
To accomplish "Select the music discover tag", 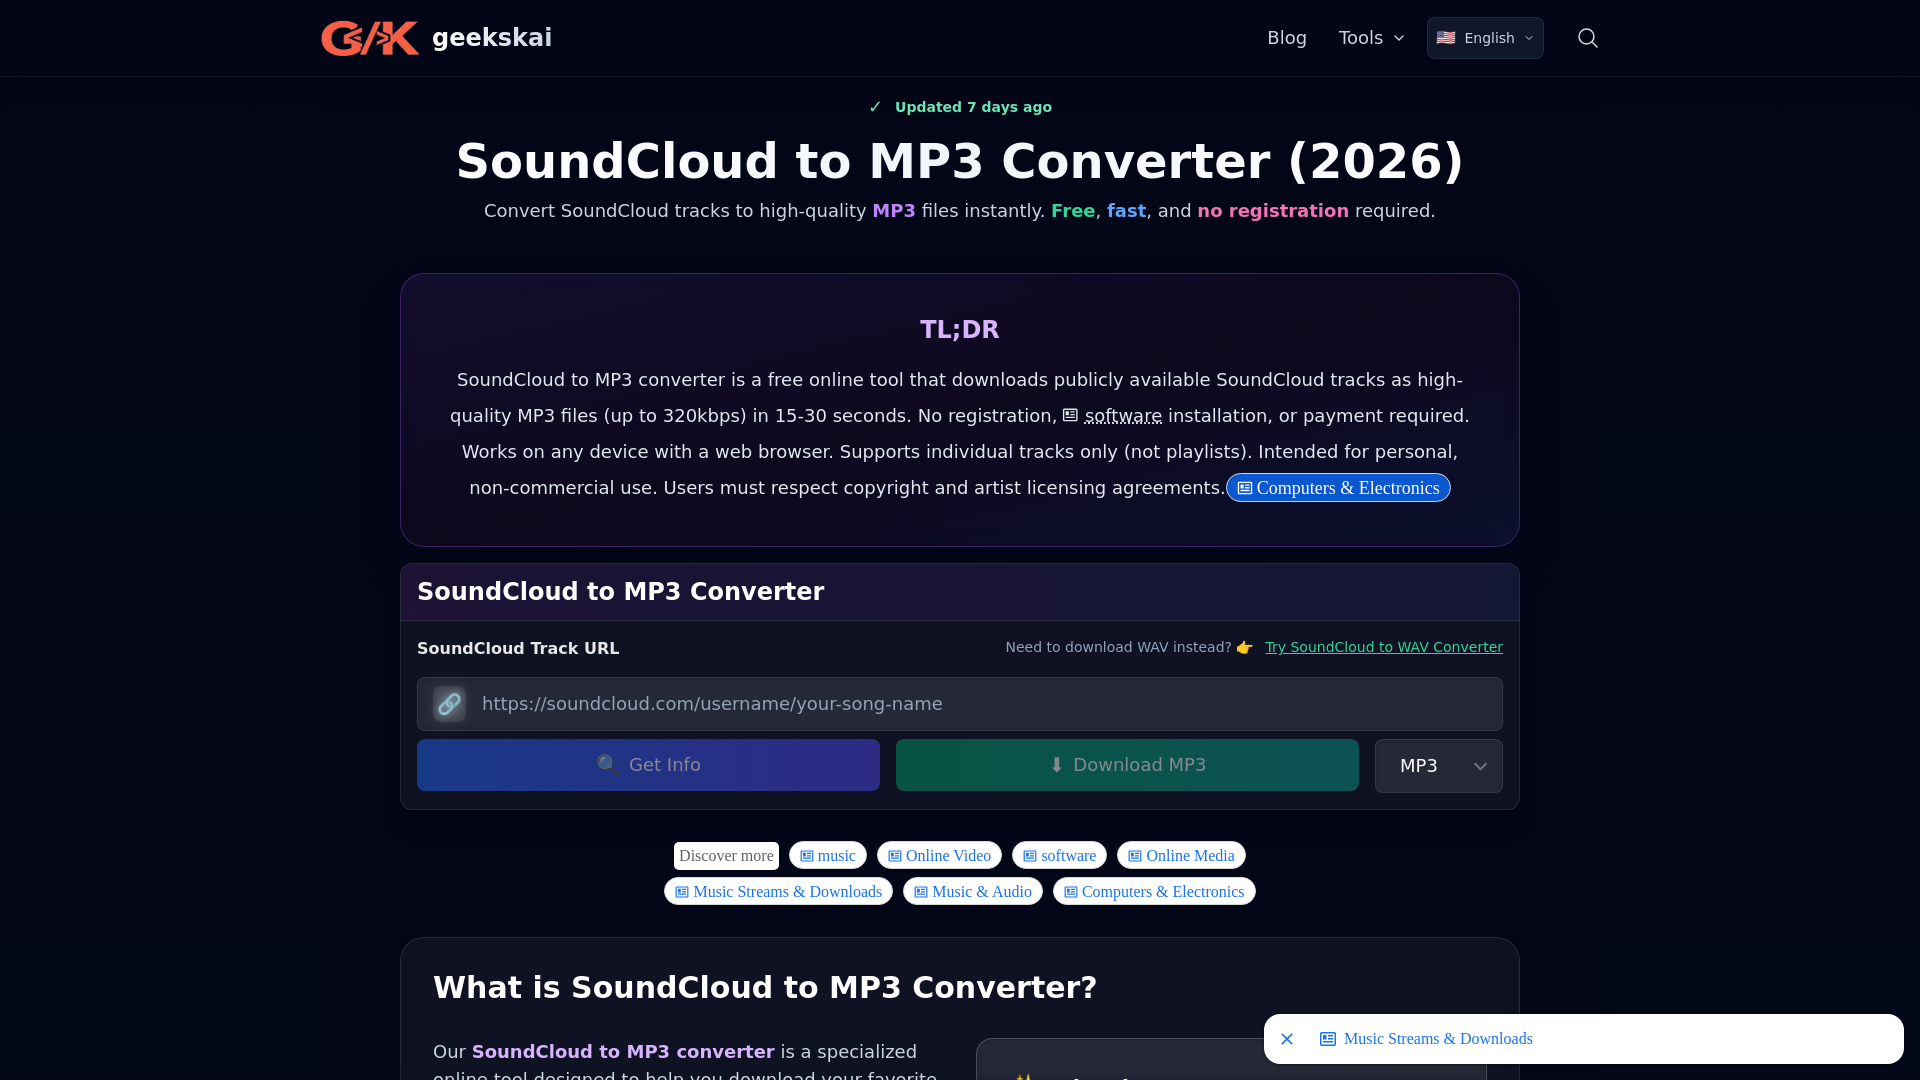I will pyautogui.click(x=828, y=856).
